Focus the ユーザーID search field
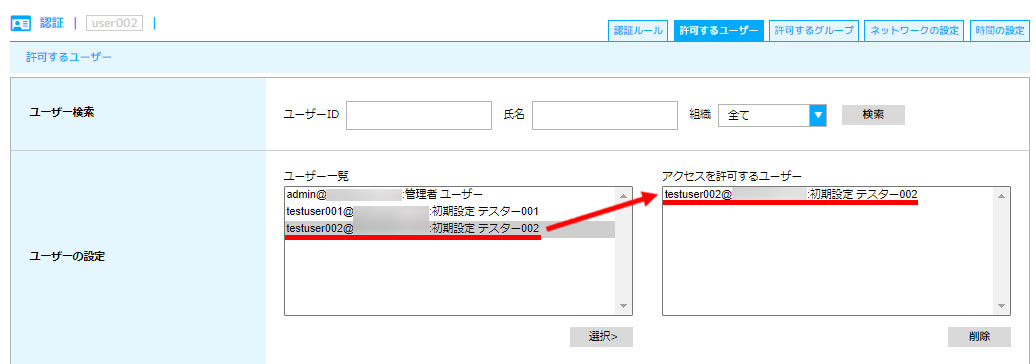Screen dimensions: 1036x364 click(419, 115)
